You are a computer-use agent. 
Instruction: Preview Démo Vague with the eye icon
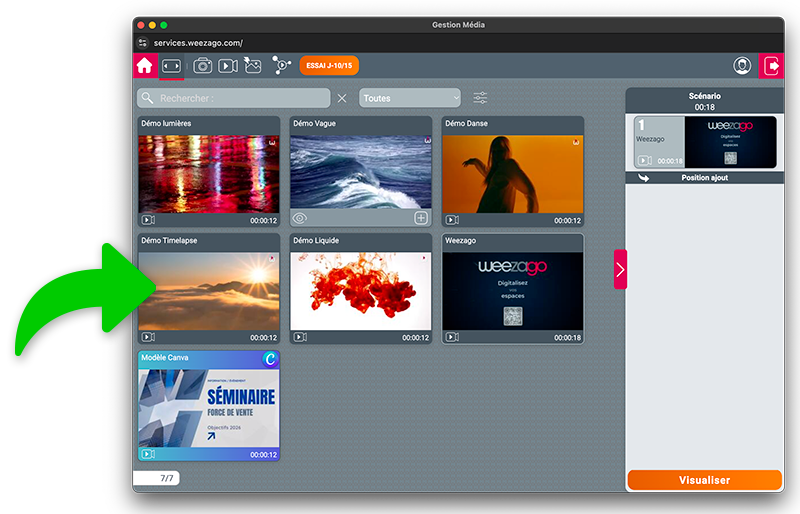click(299, 218)
